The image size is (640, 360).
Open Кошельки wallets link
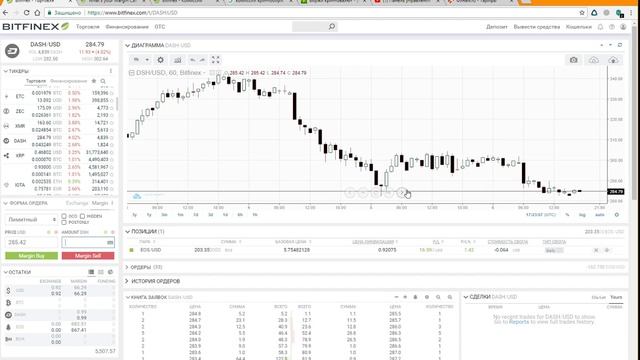tap(579, 27)
